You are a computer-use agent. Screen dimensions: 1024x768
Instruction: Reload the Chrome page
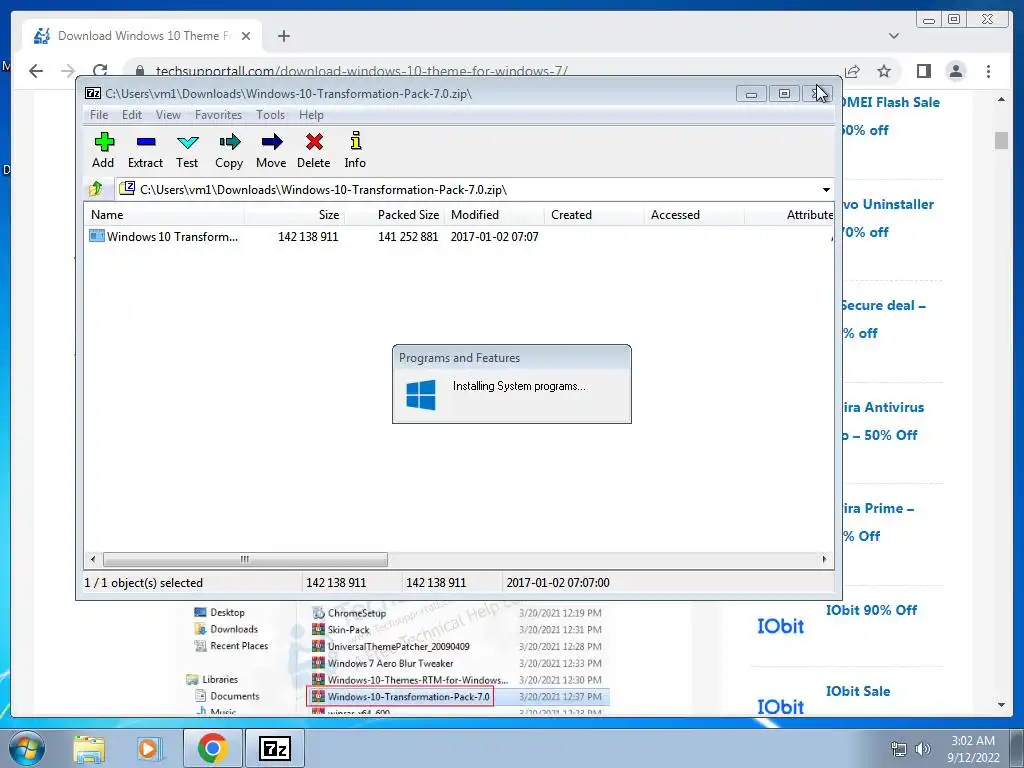pos(100,71)
